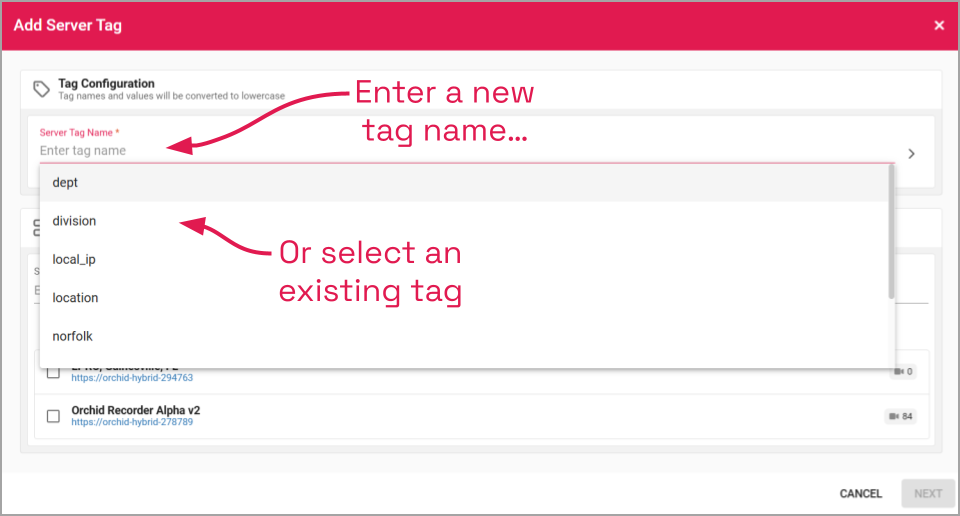
Task: Select the 'dept' tag option
Action: (x=65, y=183)
